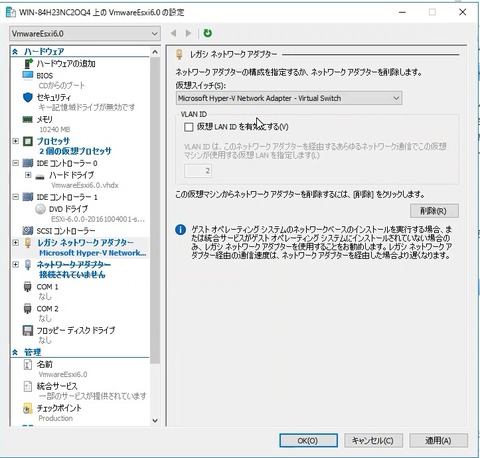Collapse IDE コントローラー 1 node
Image resolution: width=480 pixels, height=458 pixels.
[15, 197]
